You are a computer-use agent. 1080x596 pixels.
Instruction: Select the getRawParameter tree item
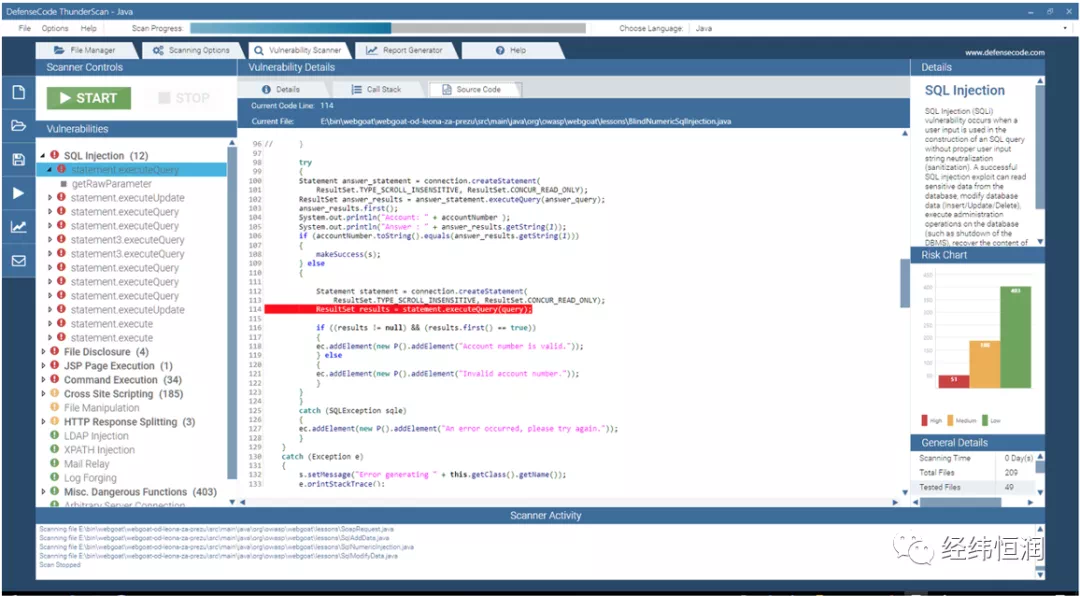112,184
